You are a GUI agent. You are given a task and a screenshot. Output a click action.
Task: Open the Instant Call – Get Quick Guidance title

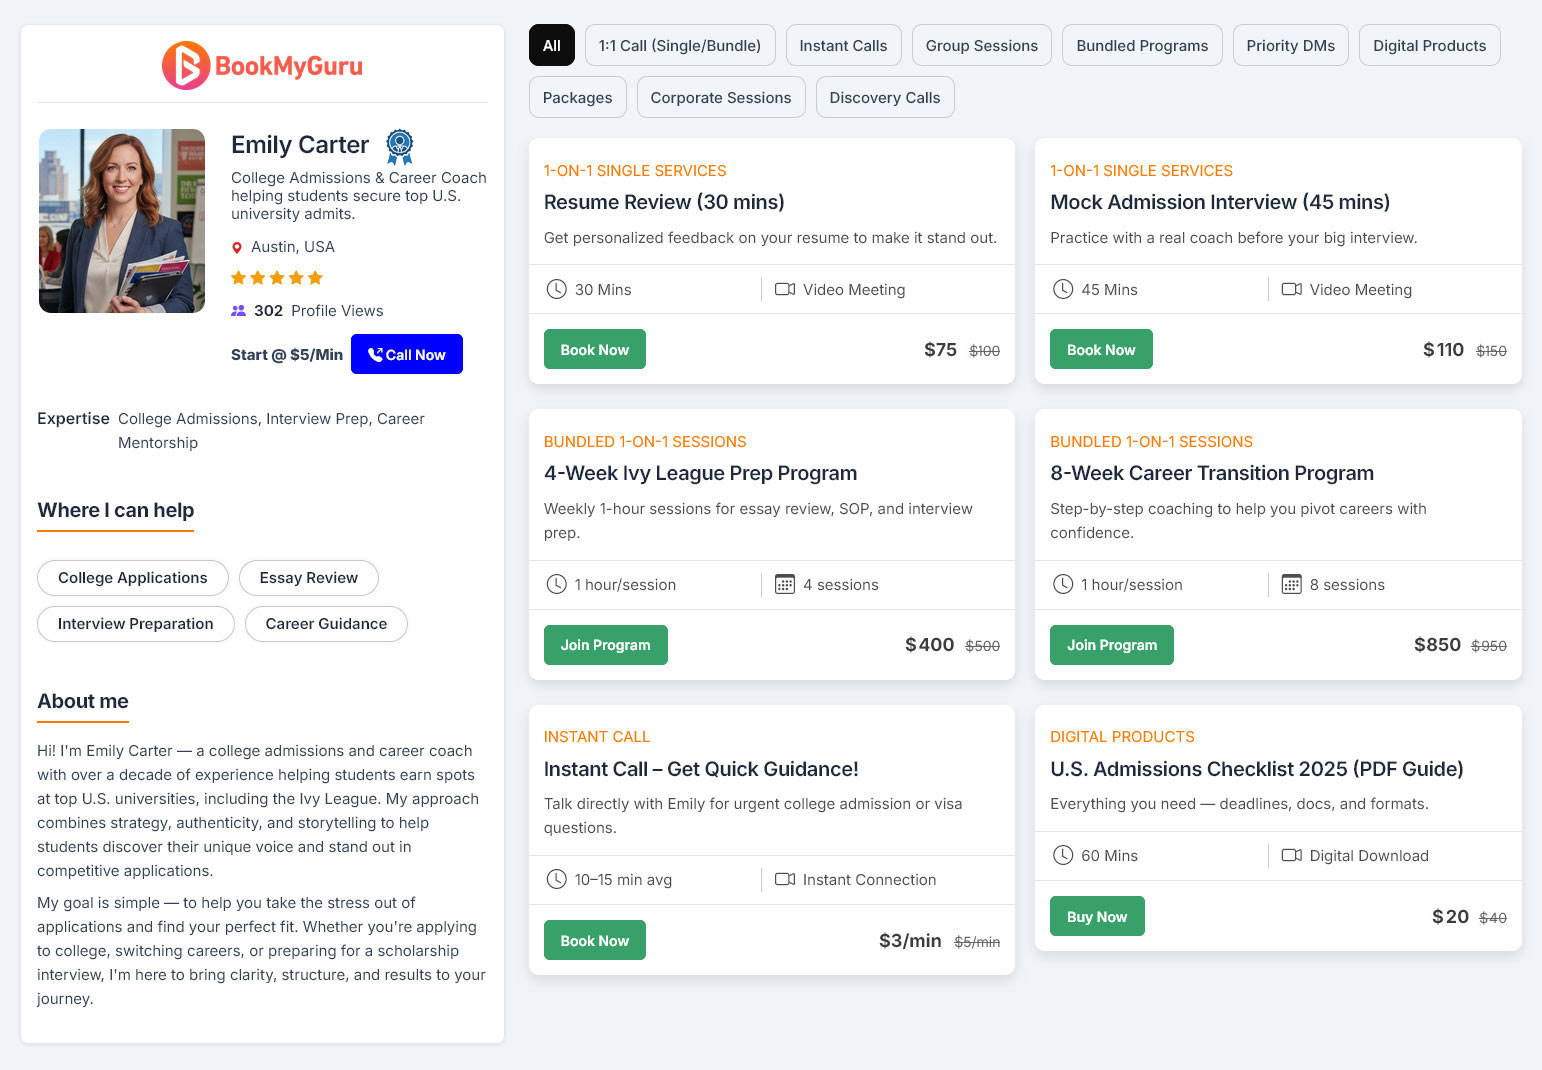[x=701, y=769]
